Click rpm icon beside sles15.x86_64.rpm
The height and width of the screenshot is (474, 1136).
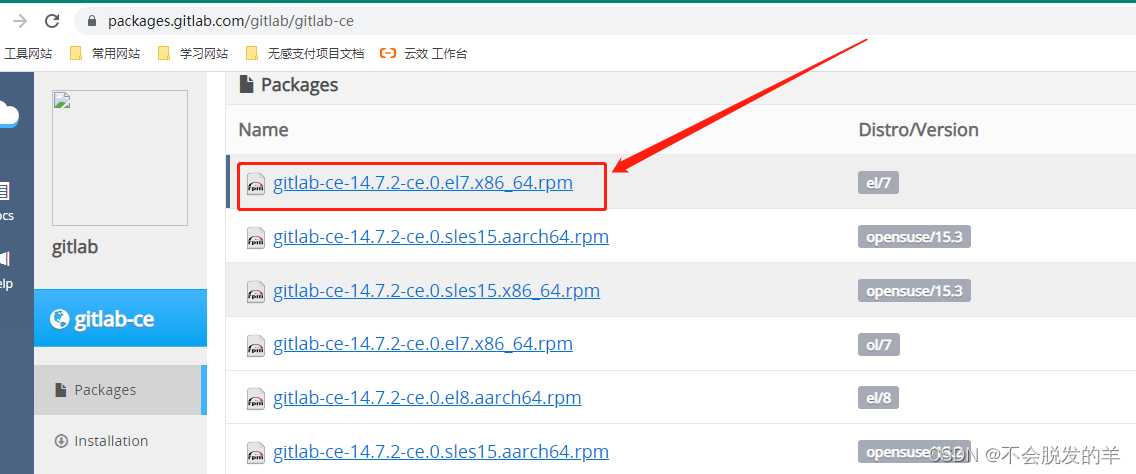(x=256, y=291)
